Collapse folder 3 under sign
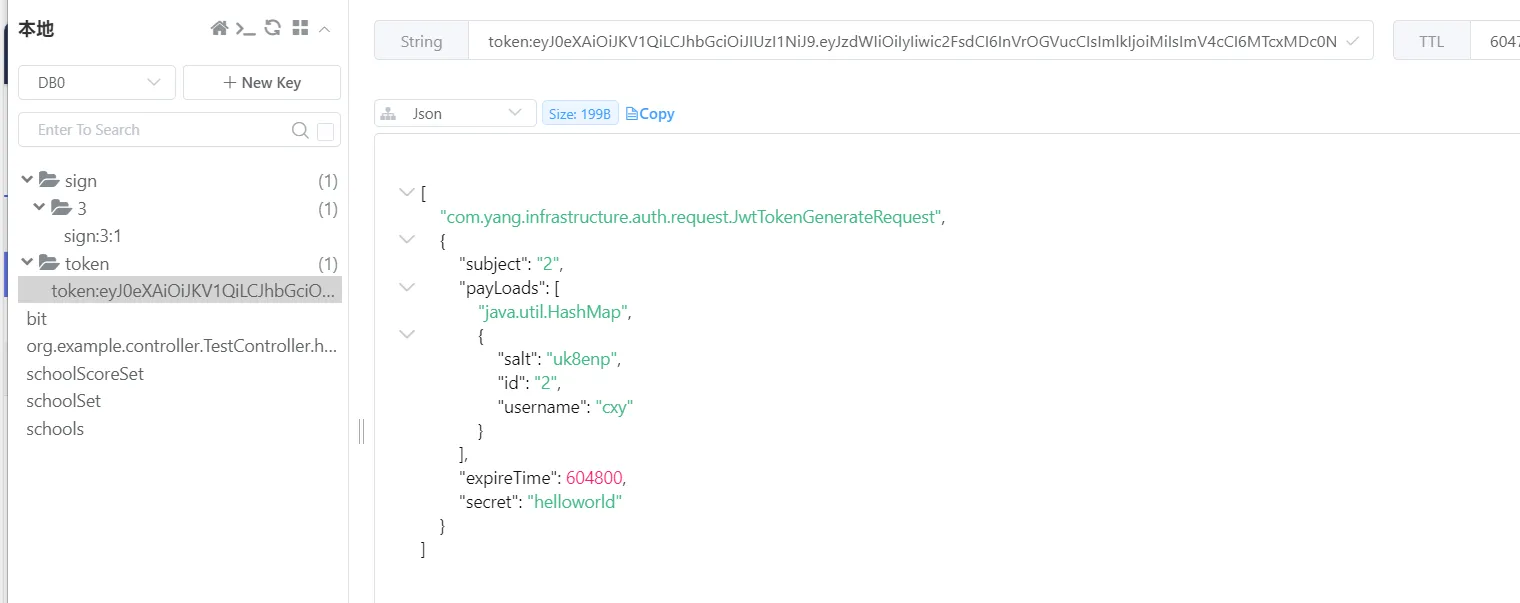 [x=40, y=208]
